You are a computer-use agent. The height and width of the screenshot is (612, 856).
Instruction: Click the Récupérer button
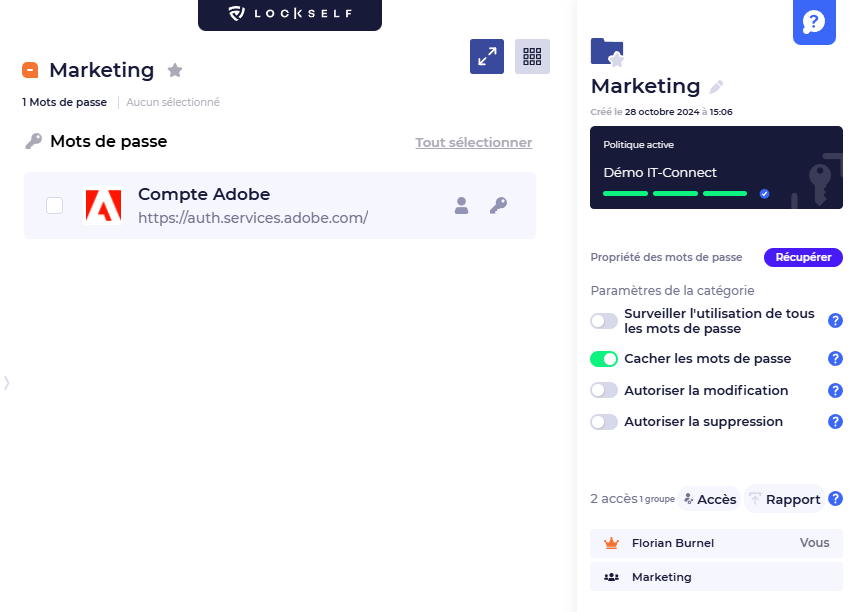[x=803, y=257]
